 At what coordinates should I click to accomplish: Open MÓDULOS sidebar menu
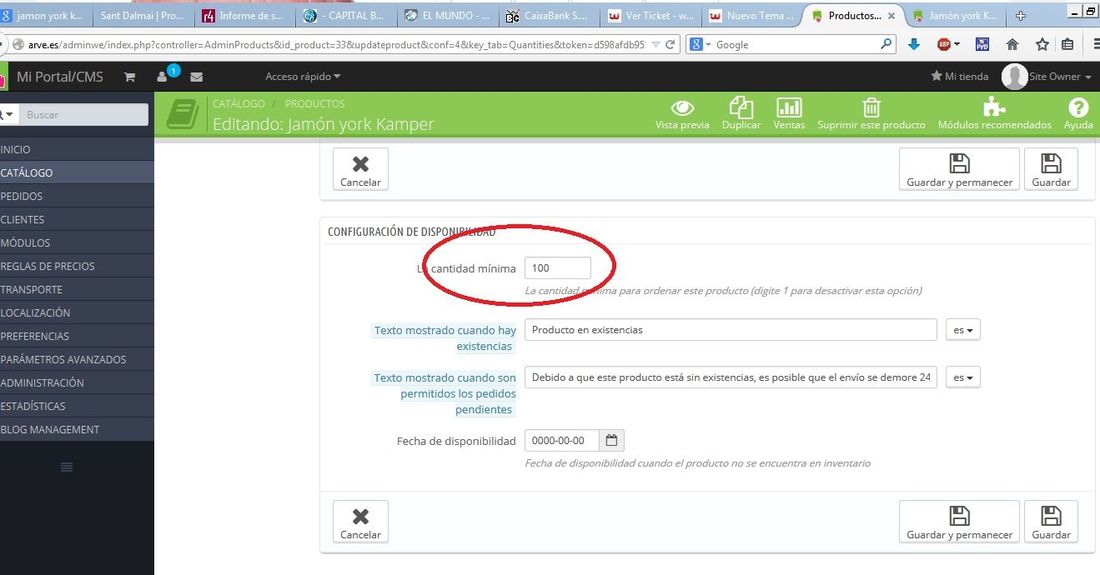(x=76, y=243)
